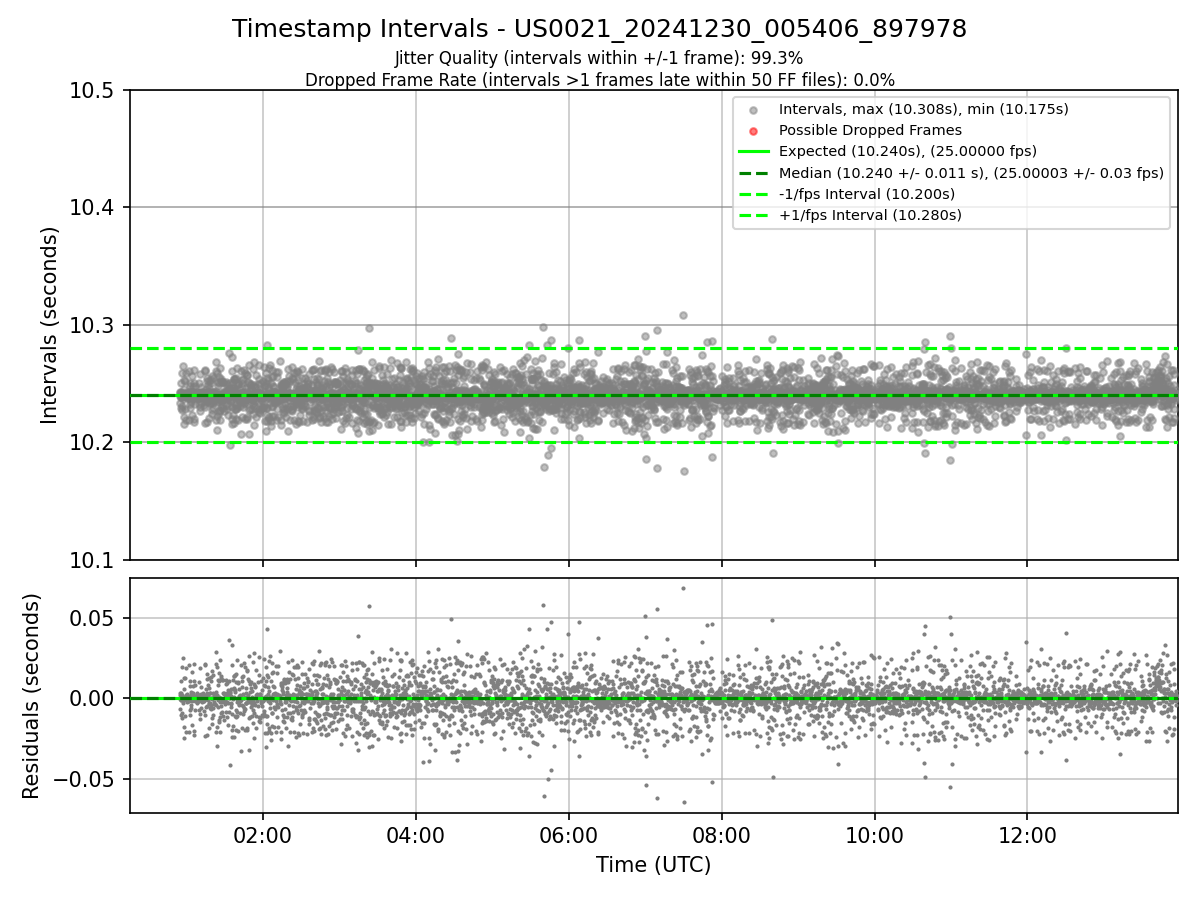Viewport: 1200px width, 900px height.
Task: Click the 'Residuals (seconds)' y-axis label
Action: click(32, 696)
